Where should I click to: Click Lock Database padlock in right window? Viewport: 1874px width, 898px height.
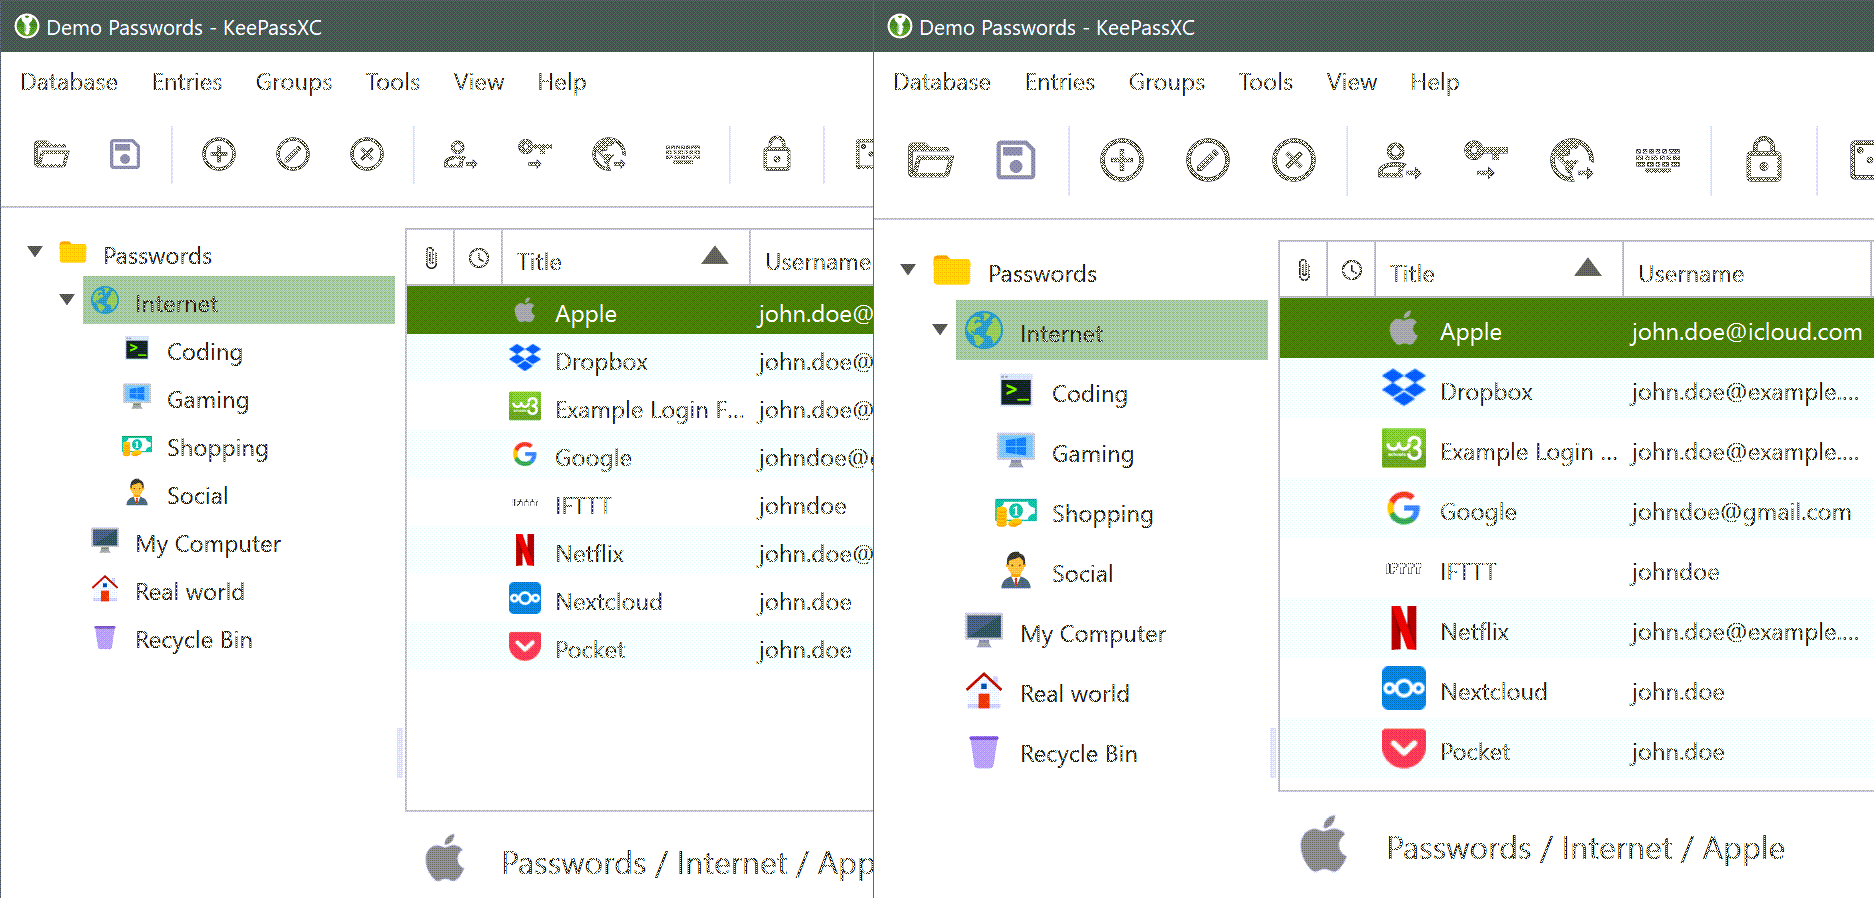point(1763,160)
